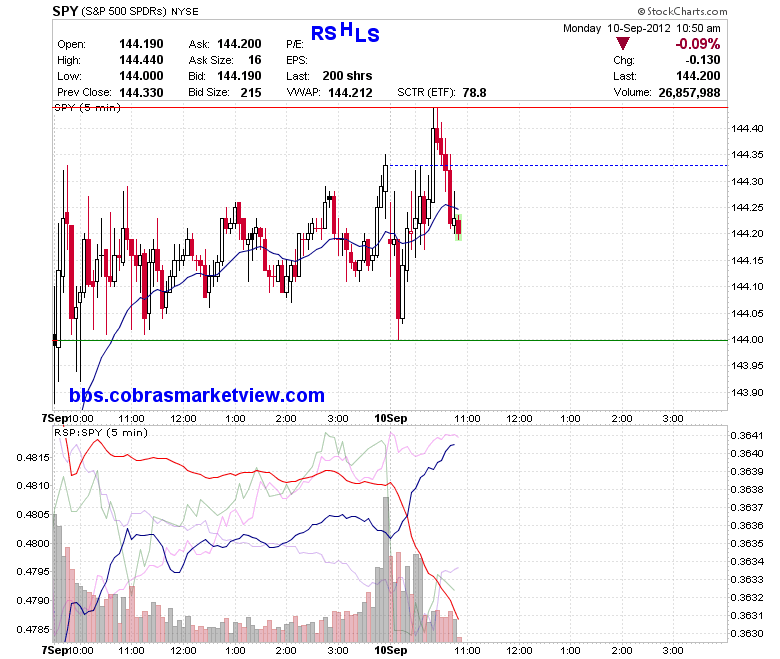Click the red down-triangle change indicator
780x659 pixels.
[x=622, y=43]
